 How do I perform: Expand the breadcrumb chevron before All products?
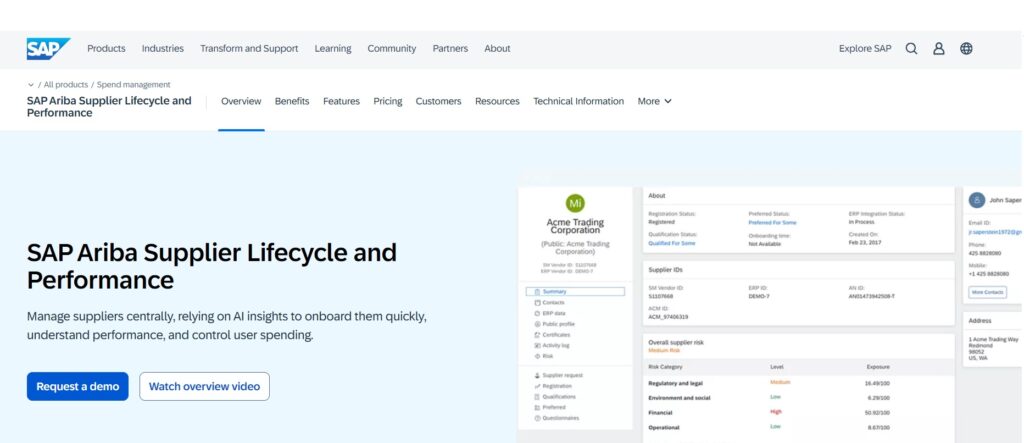point(31,85)
